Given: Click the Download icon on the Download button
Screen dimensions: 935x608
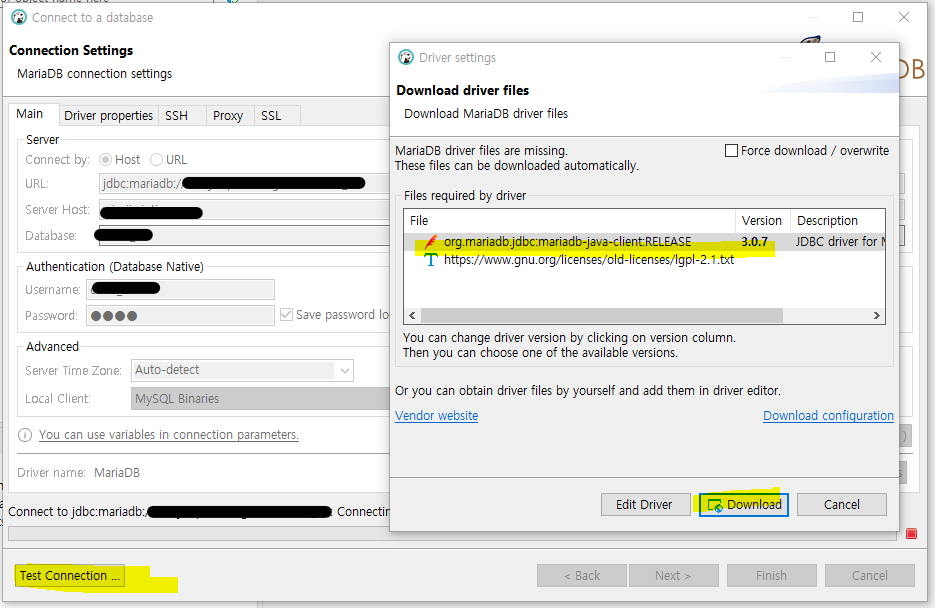Looking at the screenshot, I should pos(715,505).
